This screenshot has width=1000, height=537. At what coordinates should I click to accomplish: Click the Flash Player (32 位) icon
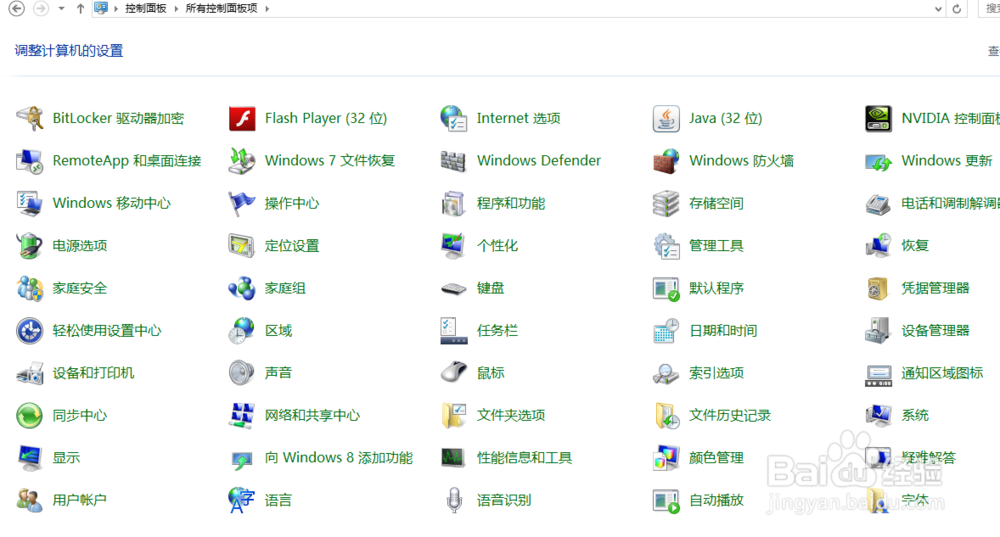[242, 119]
